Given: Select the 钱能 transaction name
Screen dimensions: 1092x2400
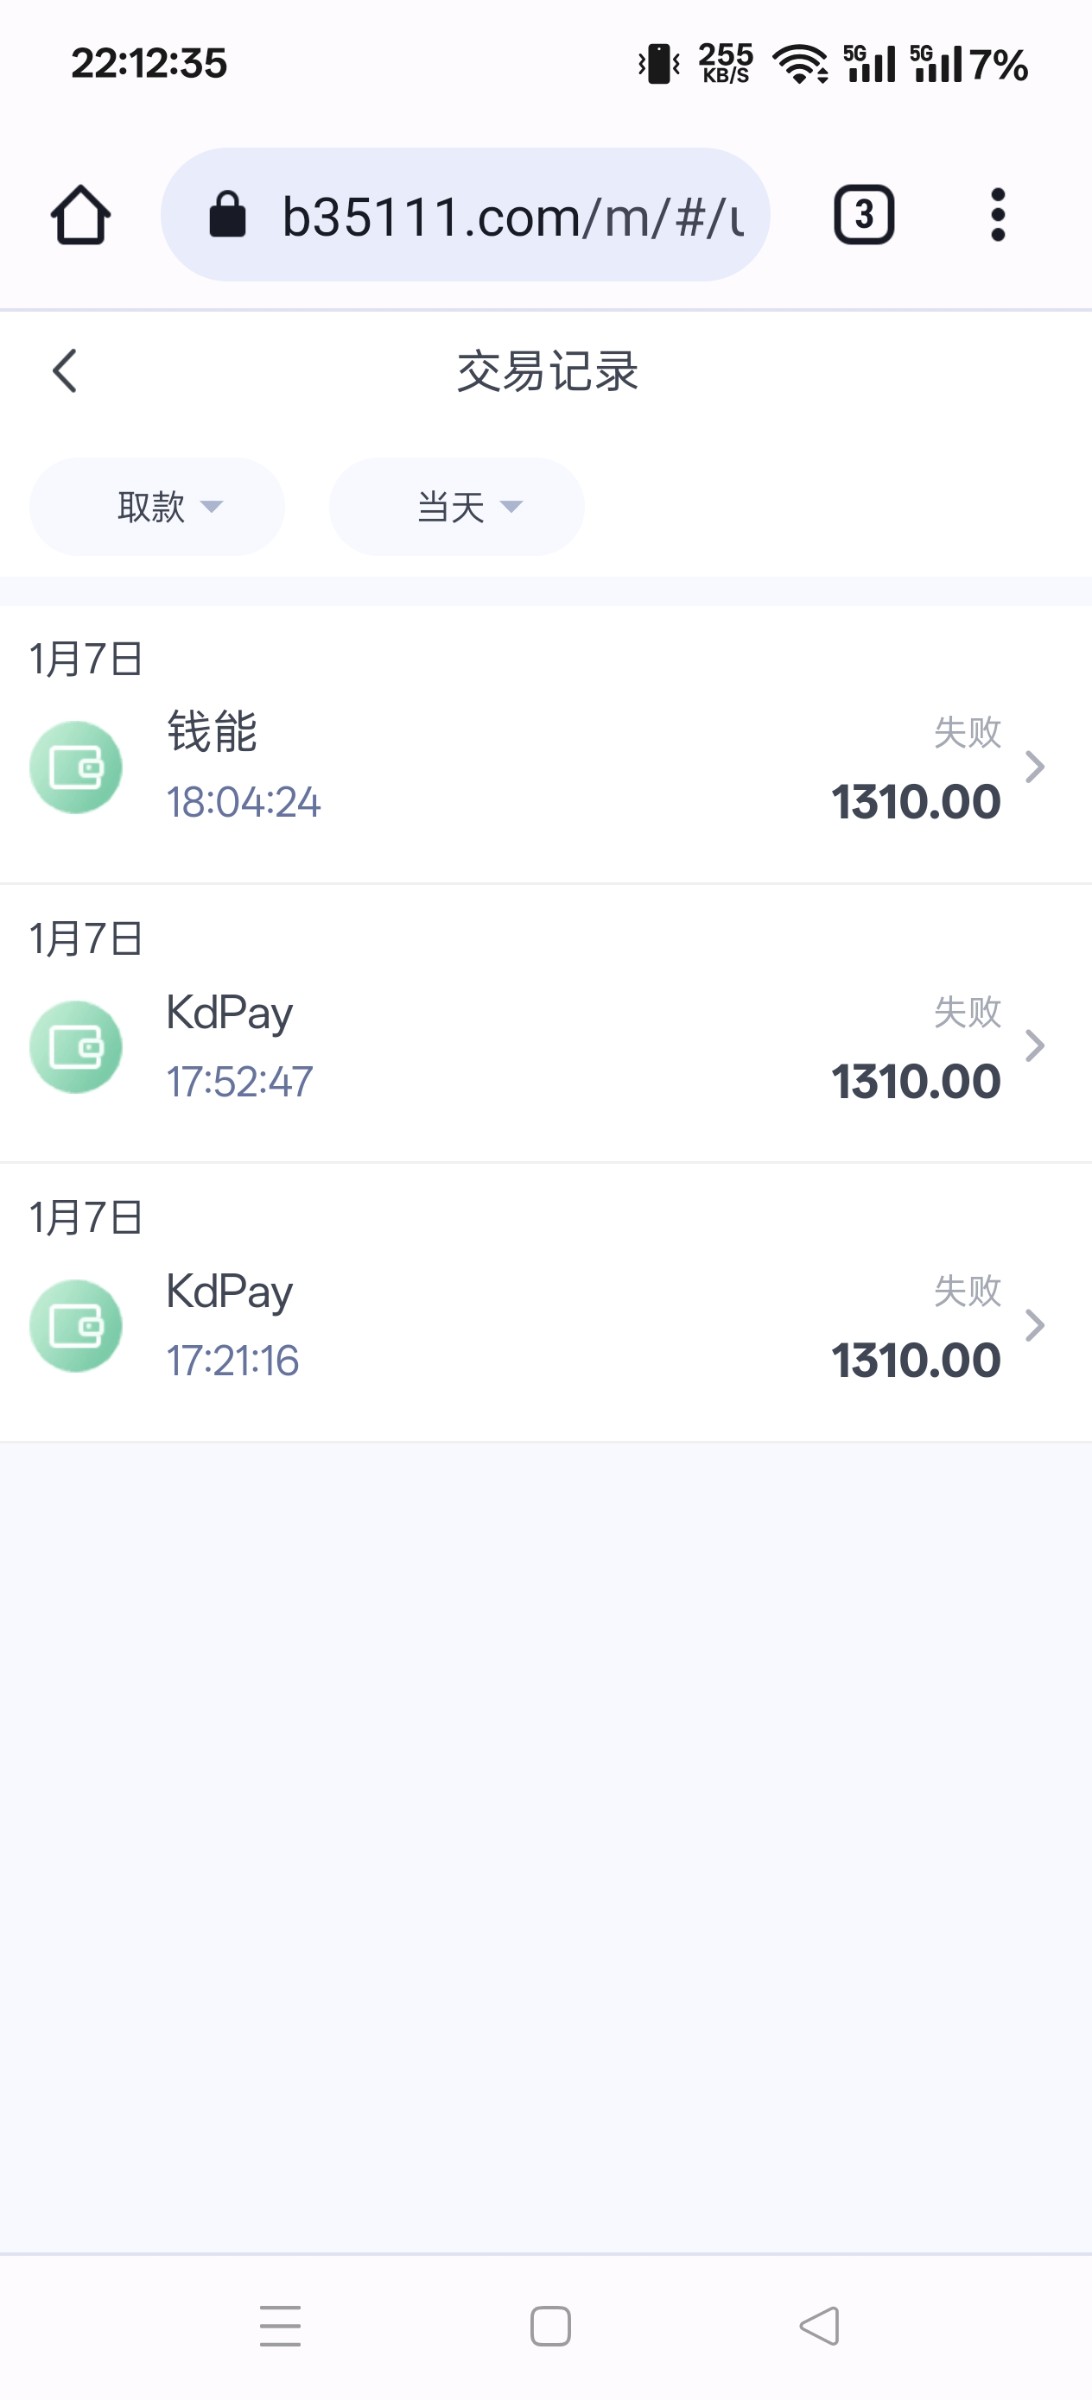Looking at the screenshot, I should [x=212, y=732].
